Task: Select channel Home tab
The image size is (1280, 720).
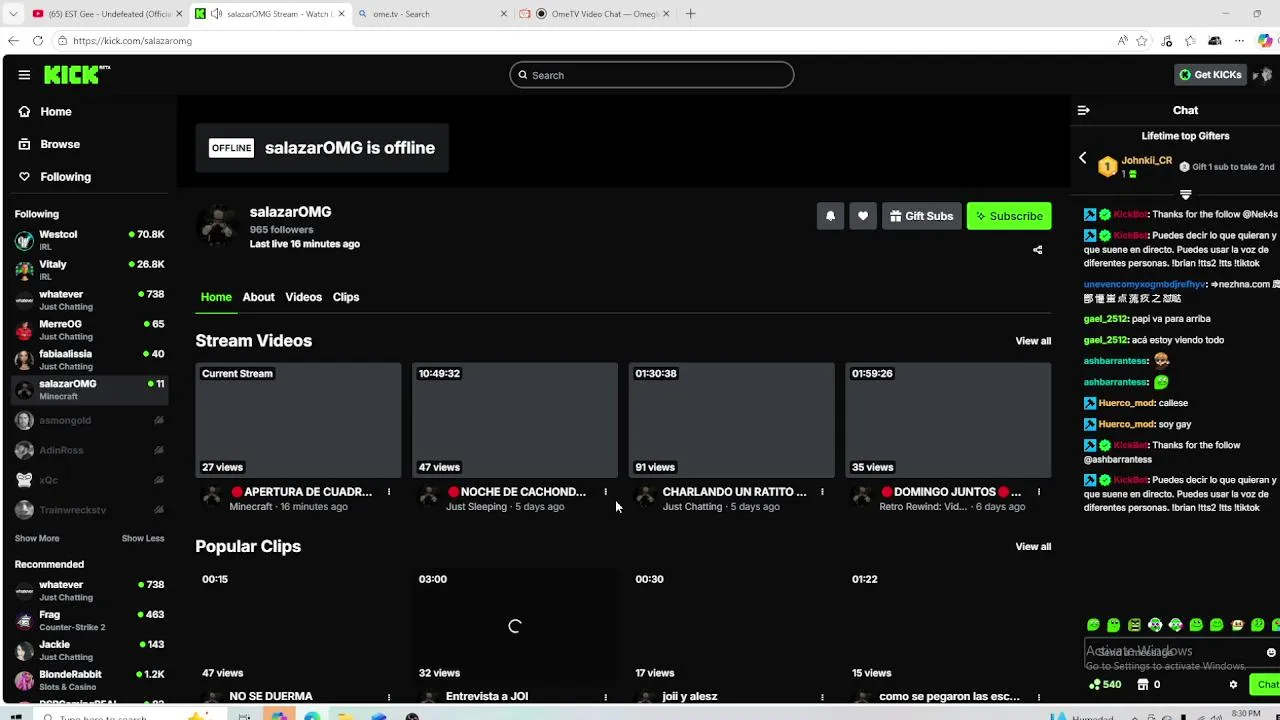Action: coord(216,297)
